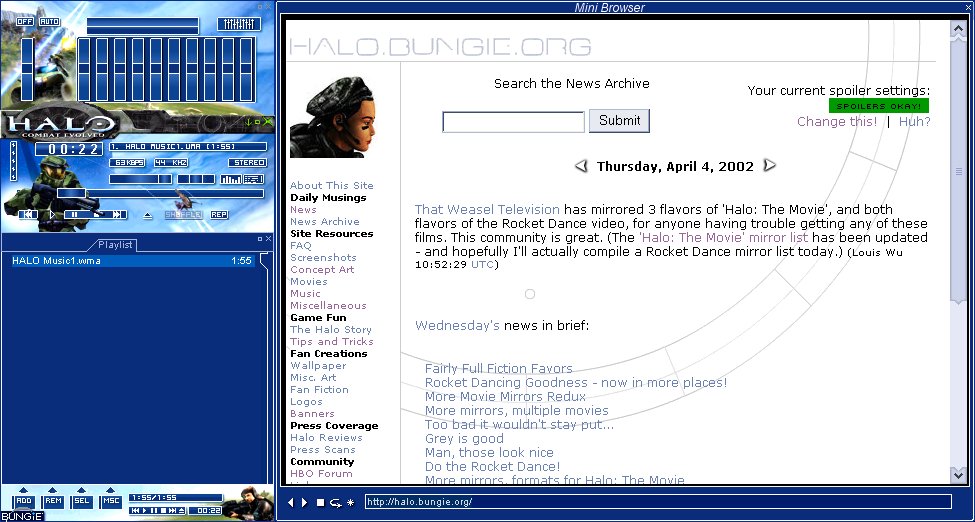Go to the previous day's news arrow
Image resolution: width=975 pixels, height=522 pixels.
coord(581,166)
